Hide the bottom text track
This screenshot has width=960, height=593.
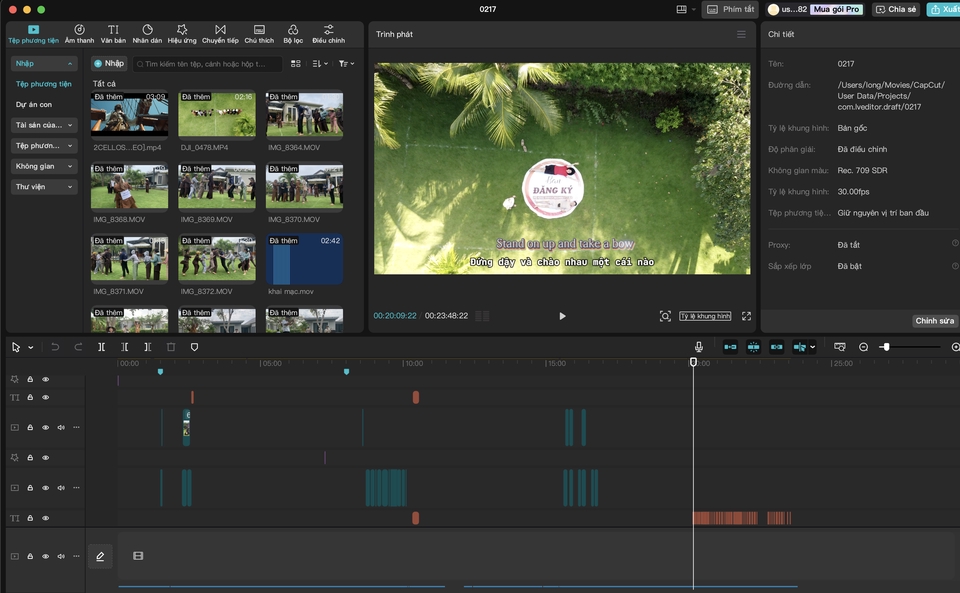coord(45,518)
